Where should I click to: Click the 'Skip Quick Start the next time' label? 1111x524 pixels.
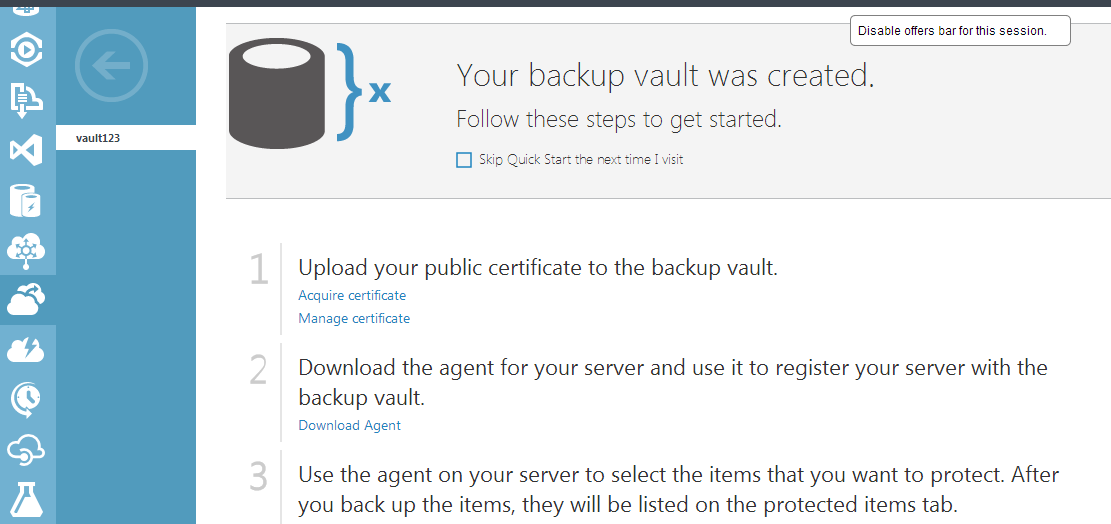(x=581, y=160)
